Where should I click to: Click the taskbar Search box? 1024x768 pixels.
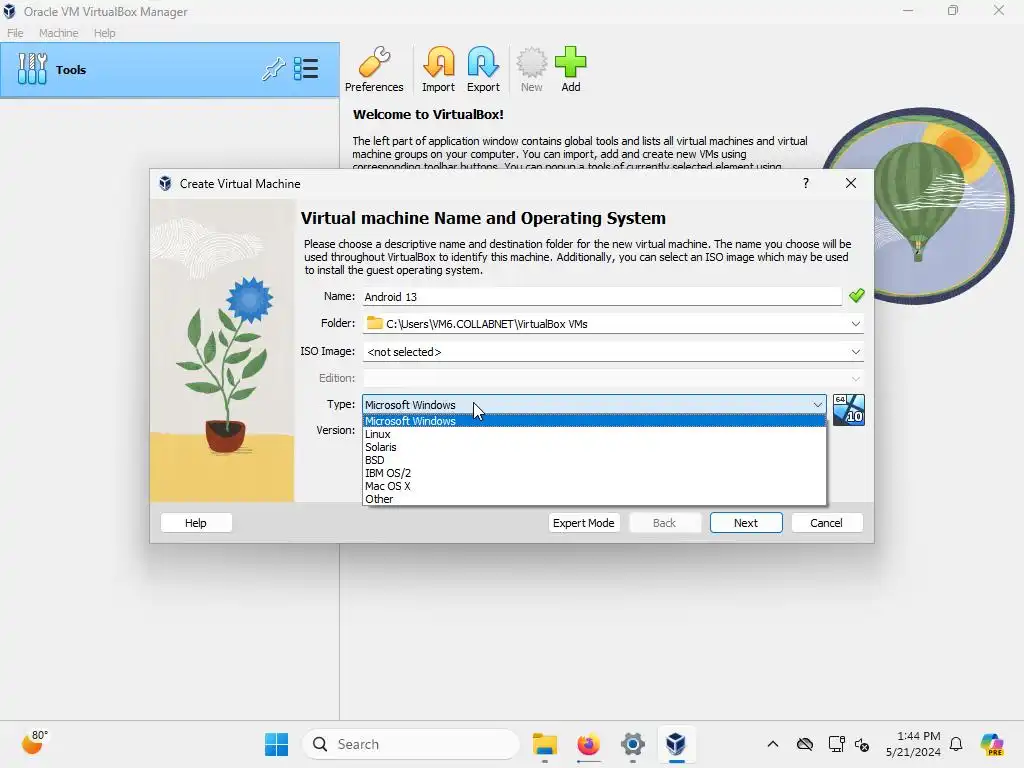point(411,744)
